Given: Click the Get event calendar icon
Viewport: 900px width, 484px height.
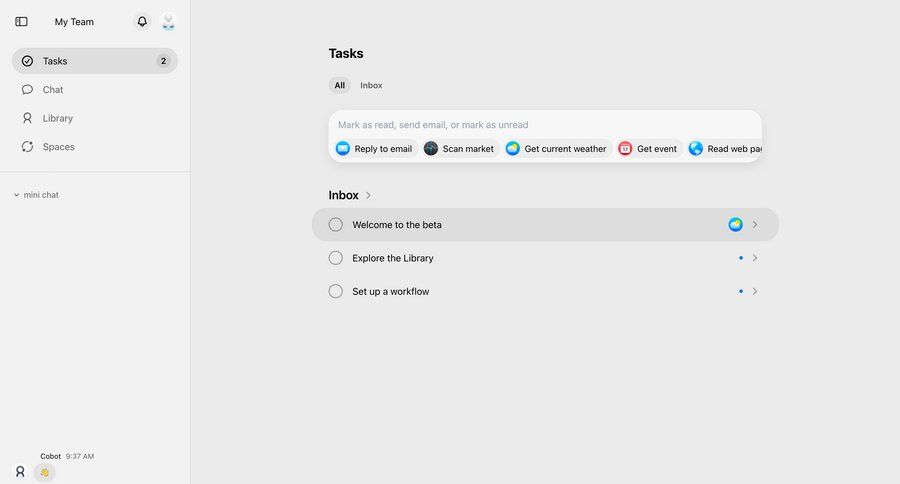Looking at the screenshot, I should 625,149.
